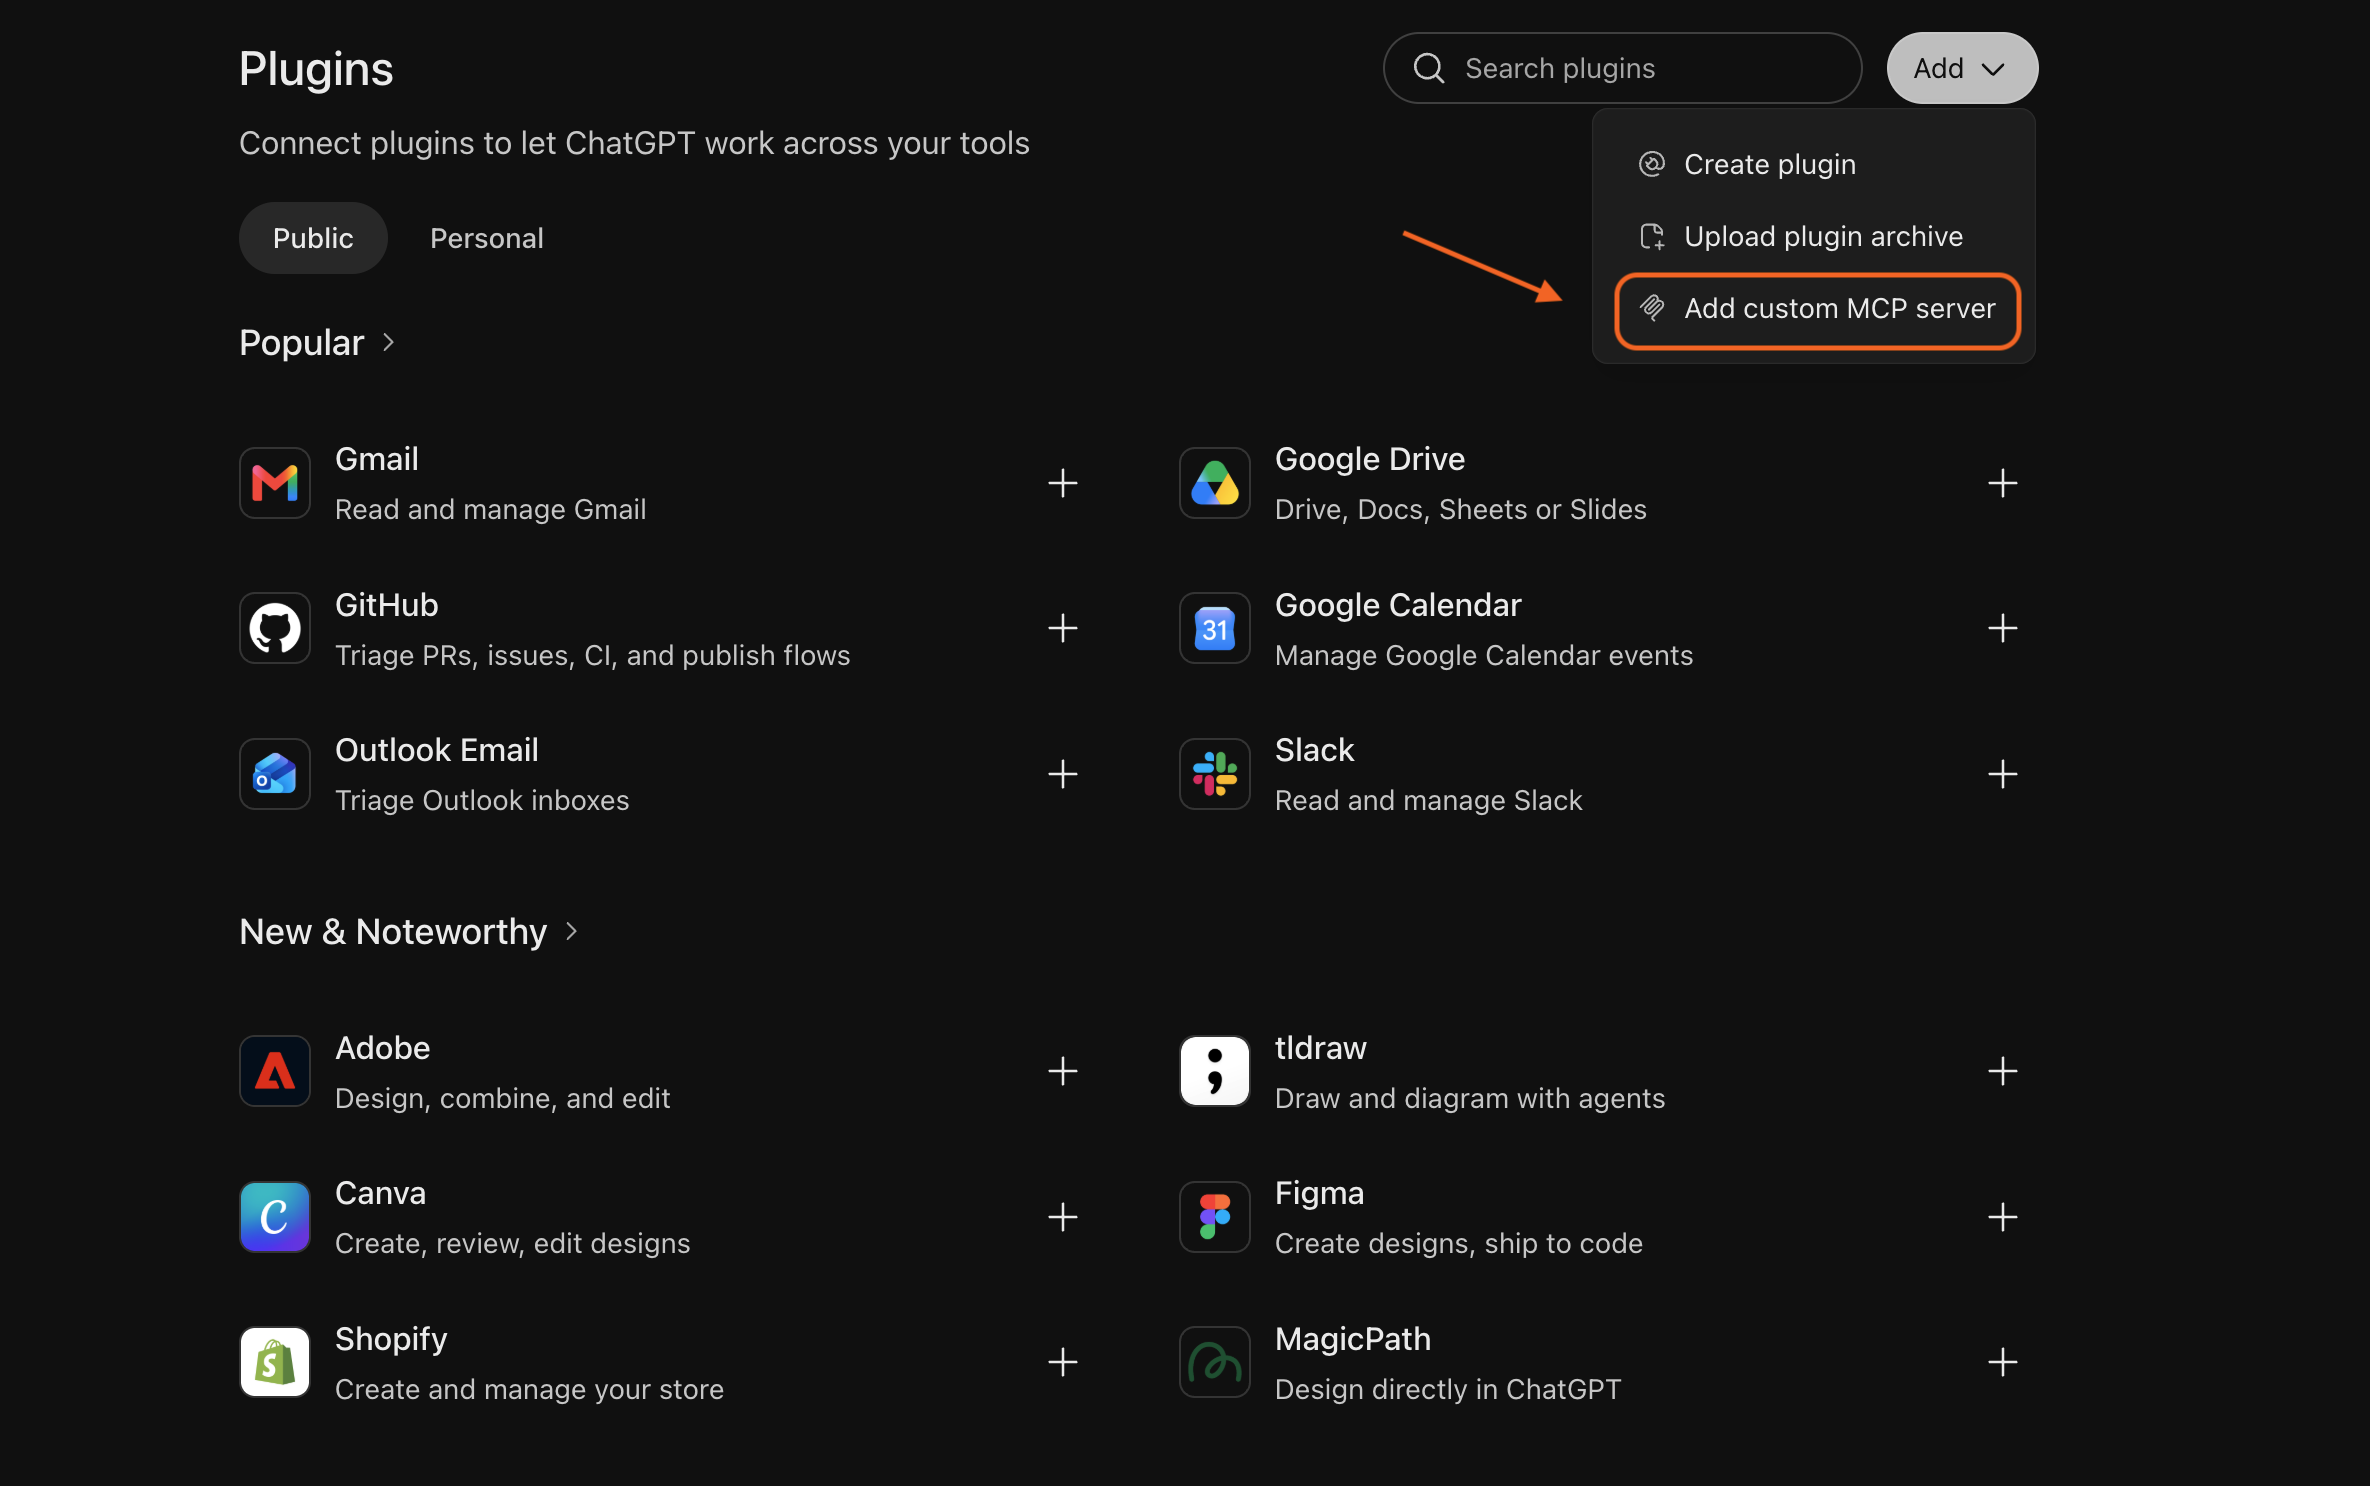The height and width of the screenshot is (1486, 2370).
Task: Add the Google Calendar plugin with plus
Action: 2002,628
